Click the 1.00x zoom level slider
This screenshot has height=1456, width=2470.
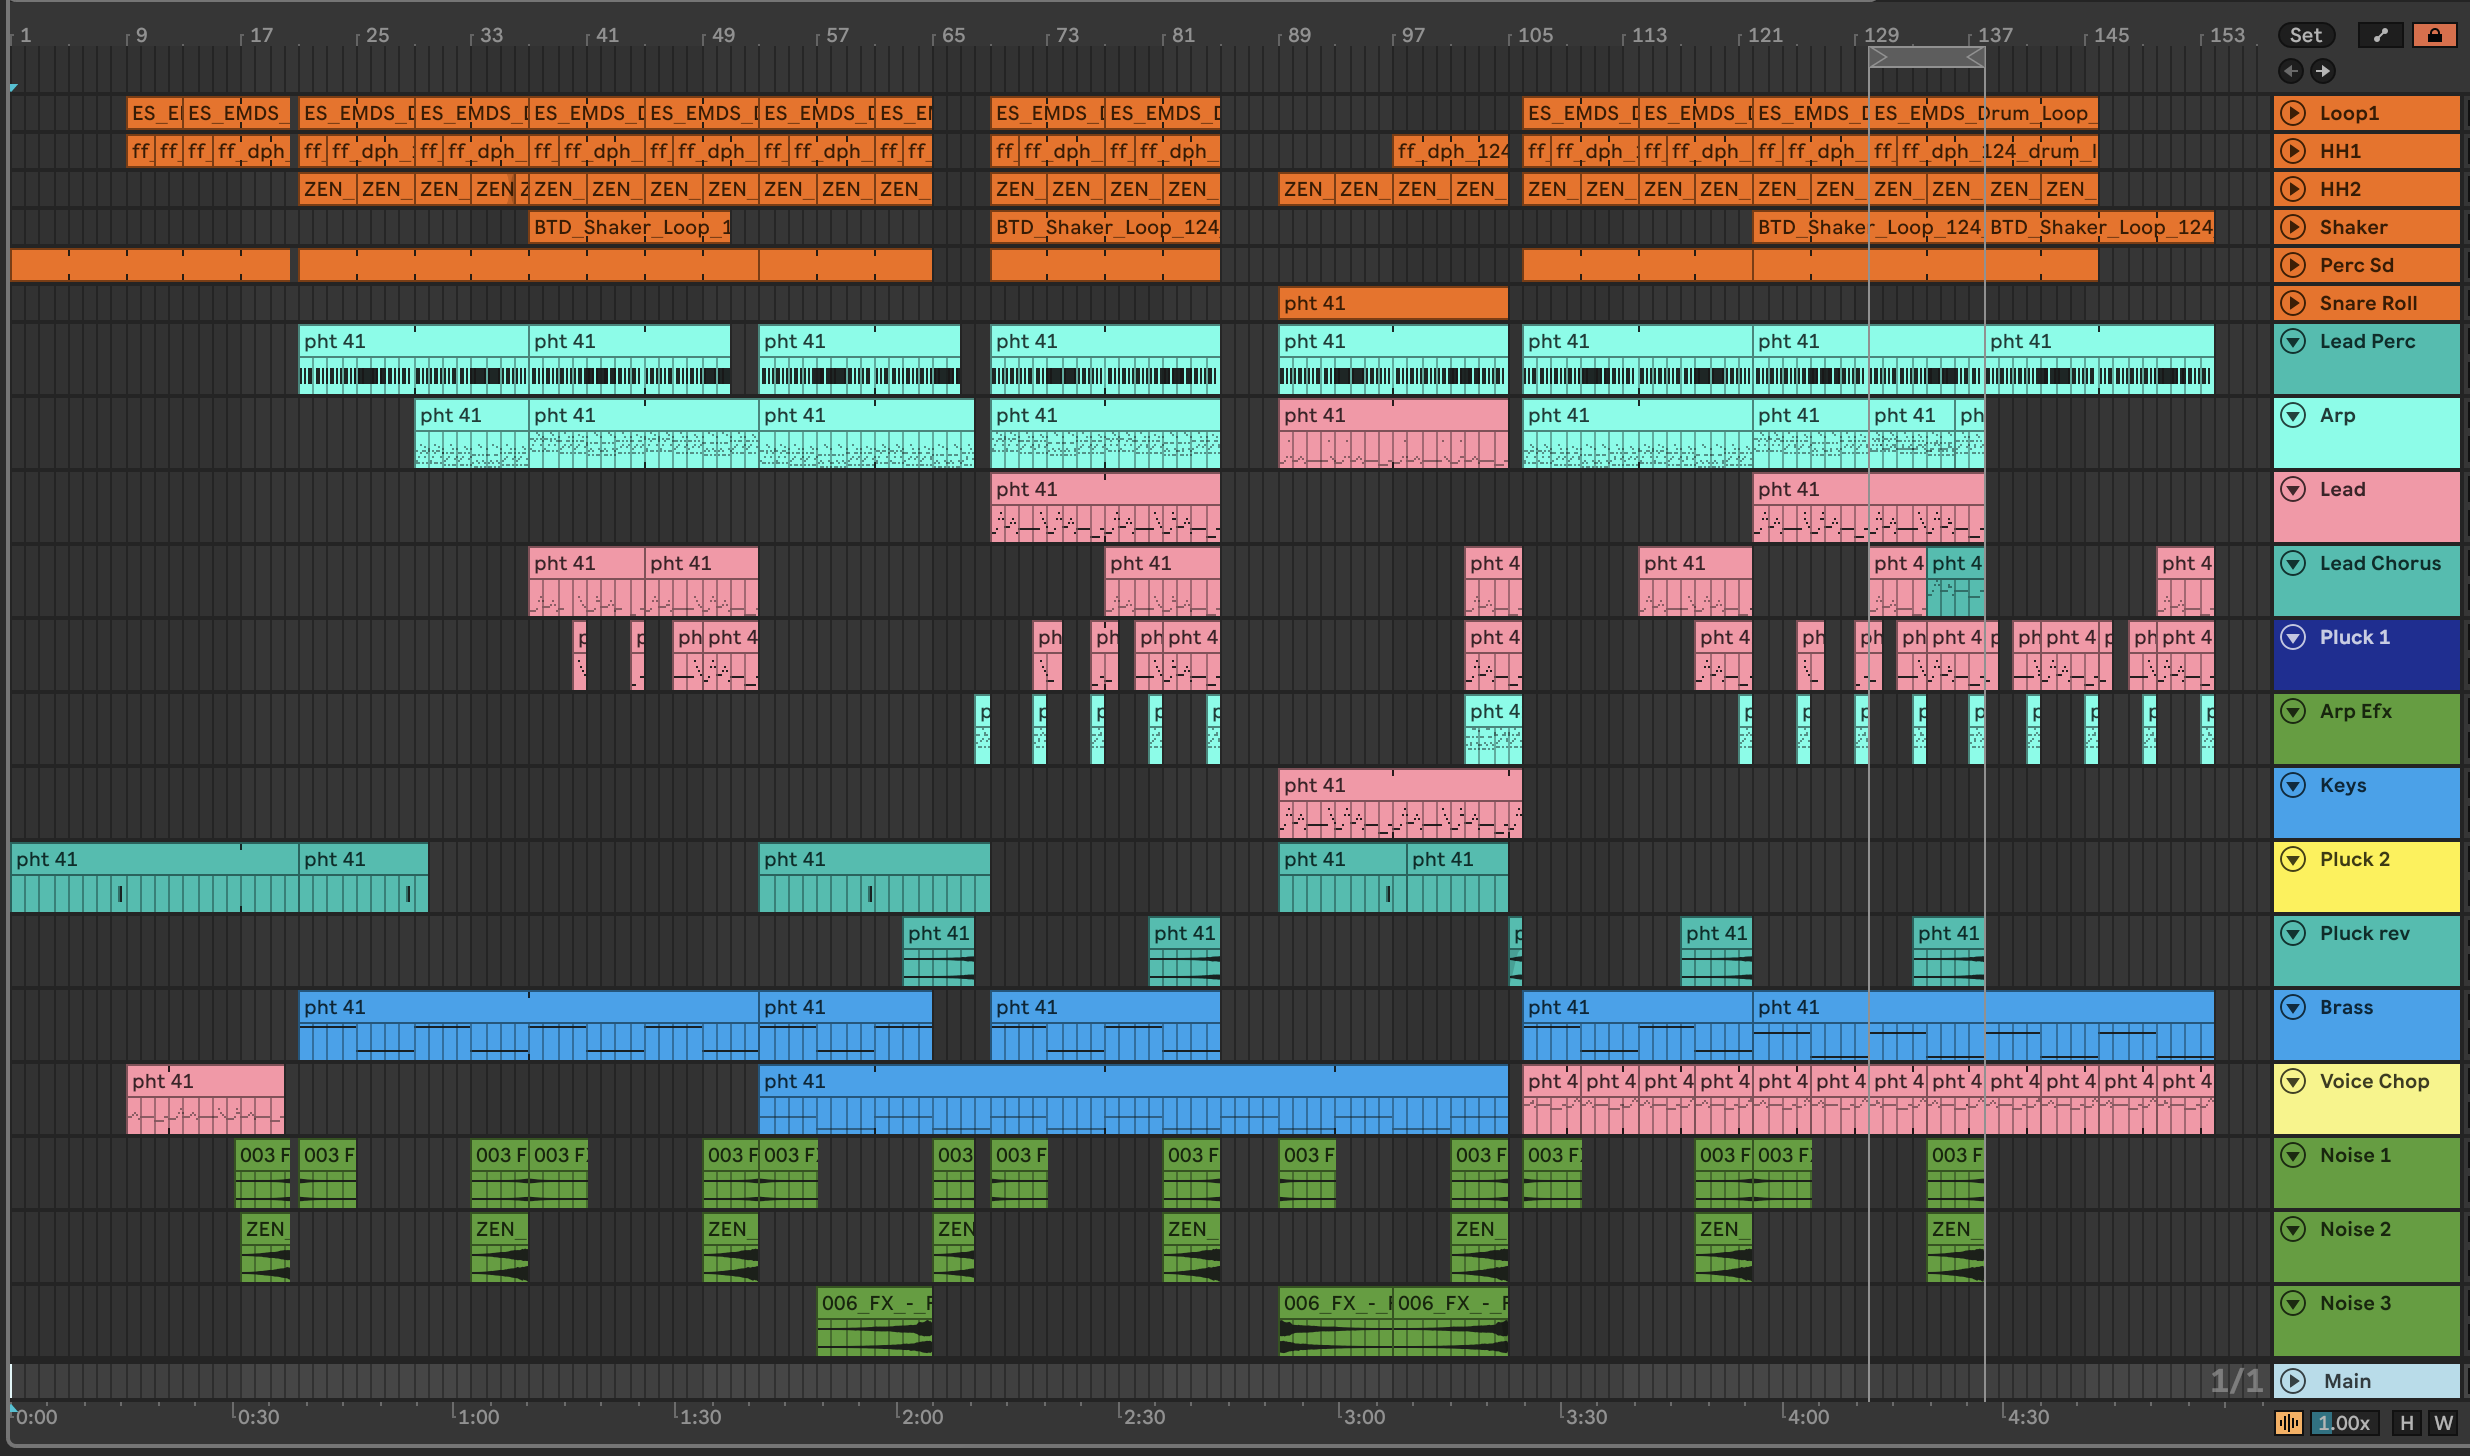[2343, 1423]
